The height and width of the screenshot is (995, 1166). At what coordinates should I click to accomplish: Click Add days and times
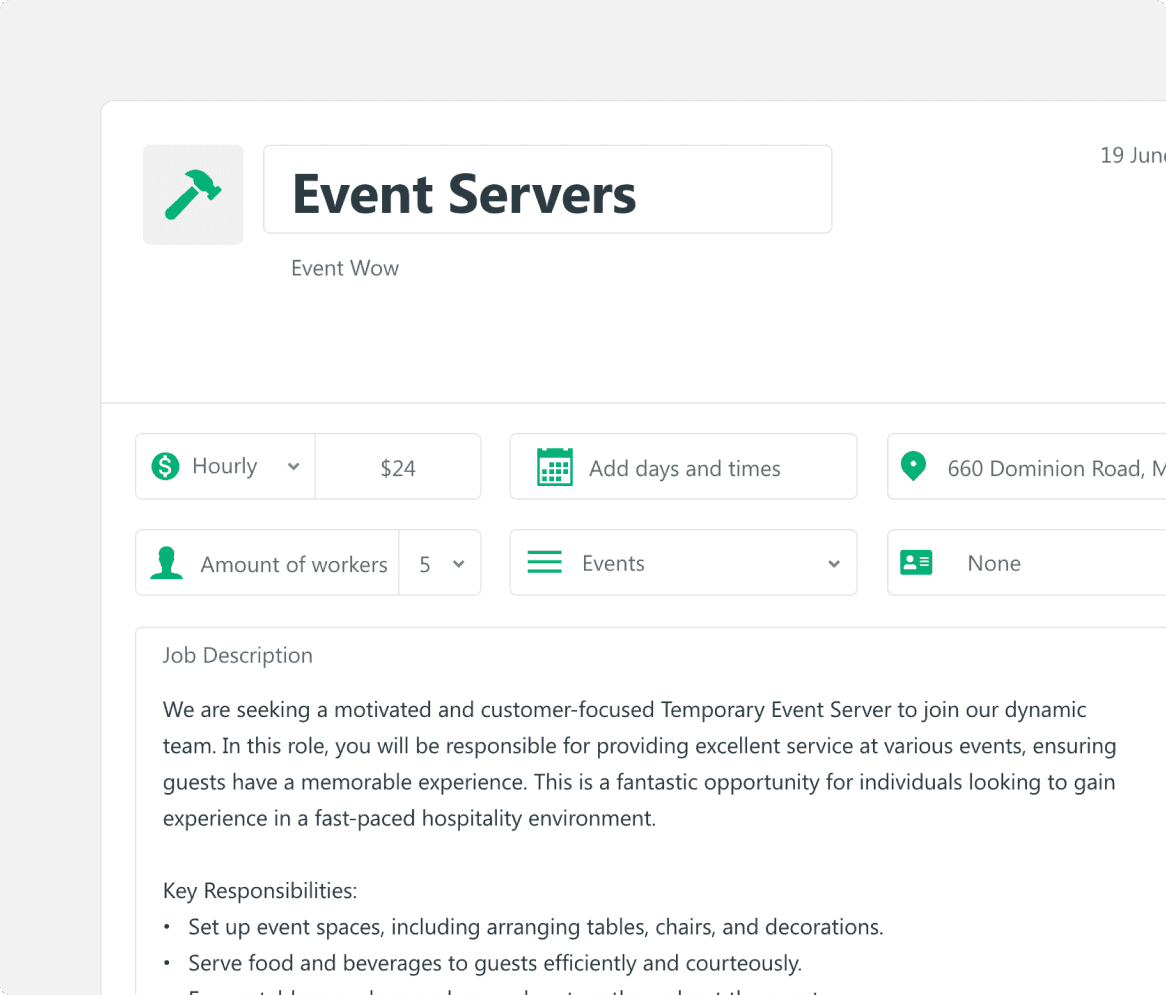click(685, 468)
